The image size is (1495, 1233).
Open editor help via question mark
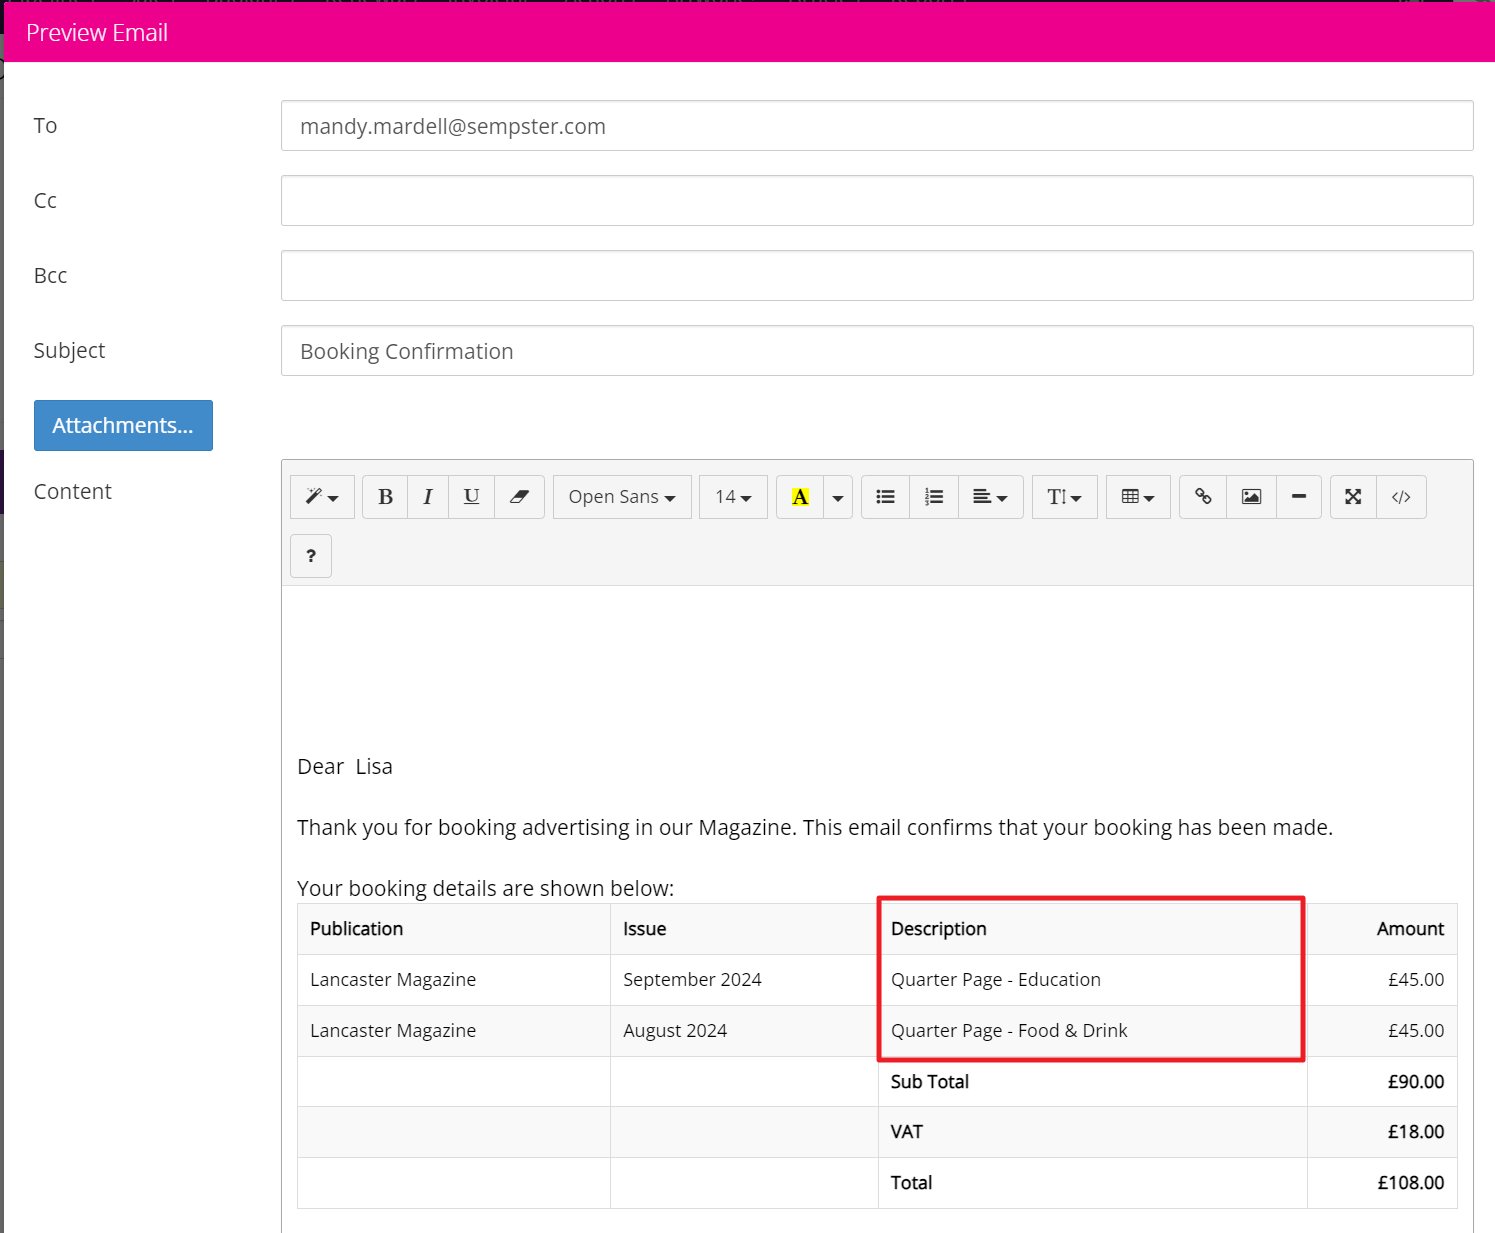point(311,556)
